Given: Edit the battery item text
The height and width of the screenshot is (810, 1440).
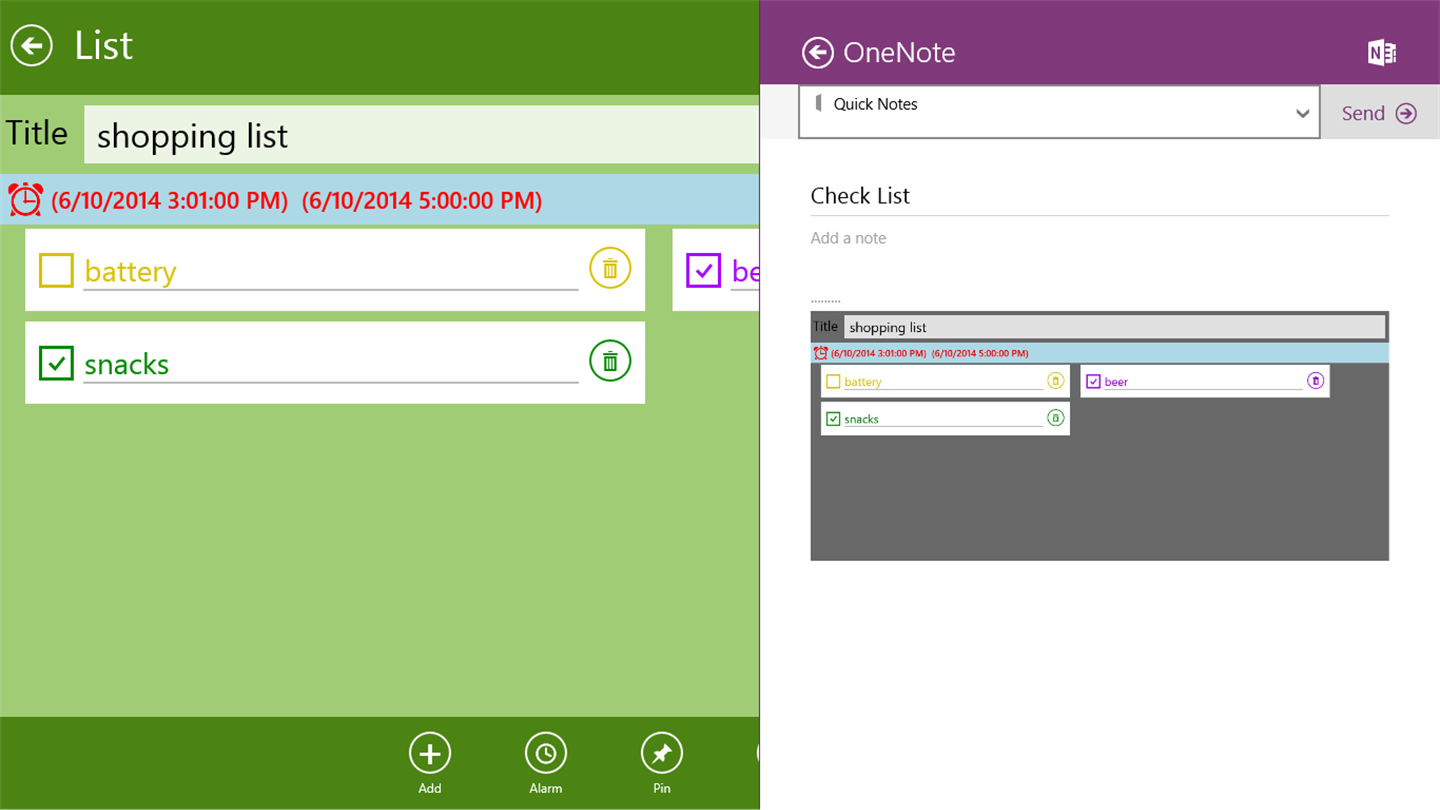Looking at the screenshot, I should [x=331, y=272].
